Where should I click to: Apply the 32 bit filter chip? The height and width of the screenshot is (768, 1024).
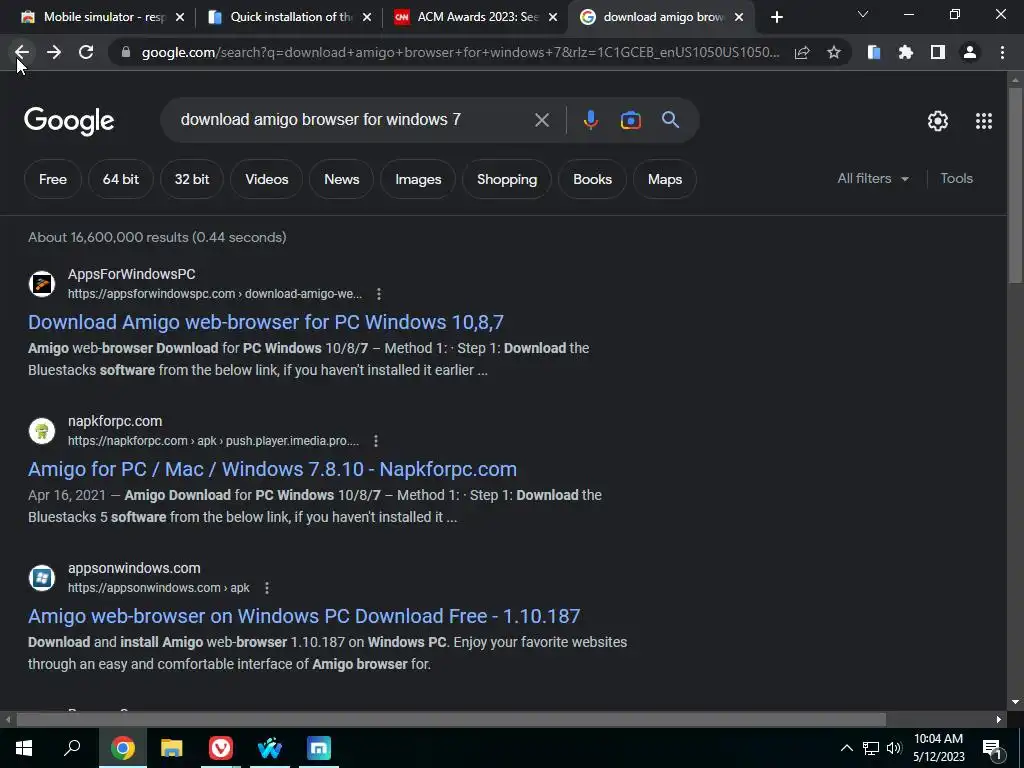[192, 179]
